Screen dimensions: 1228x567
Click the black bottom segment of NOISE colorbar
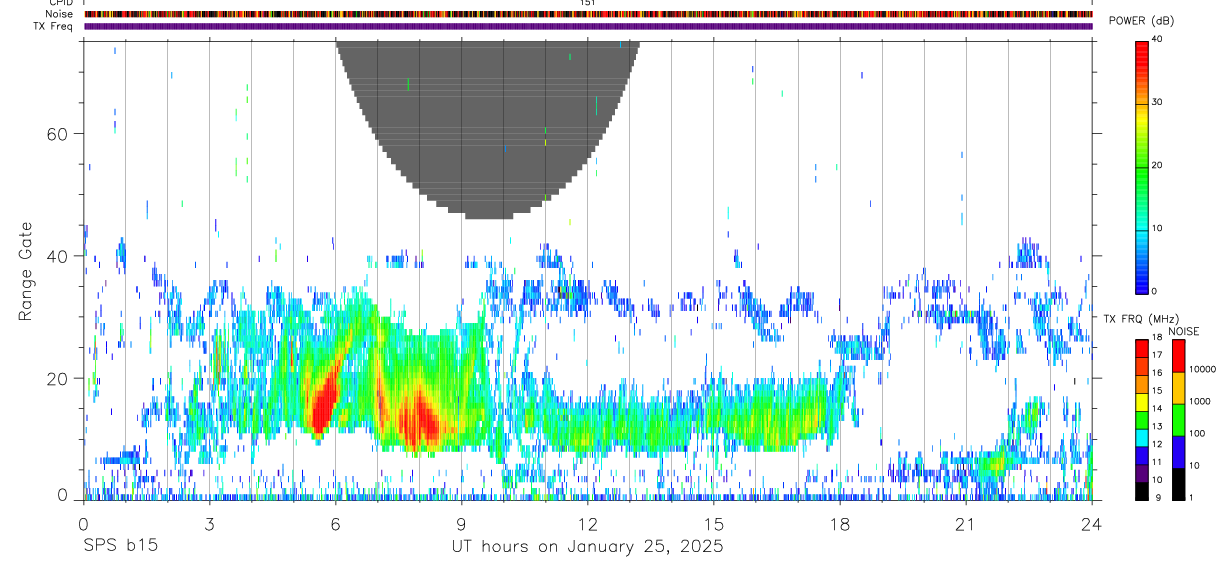click(x=1178, y=484)
